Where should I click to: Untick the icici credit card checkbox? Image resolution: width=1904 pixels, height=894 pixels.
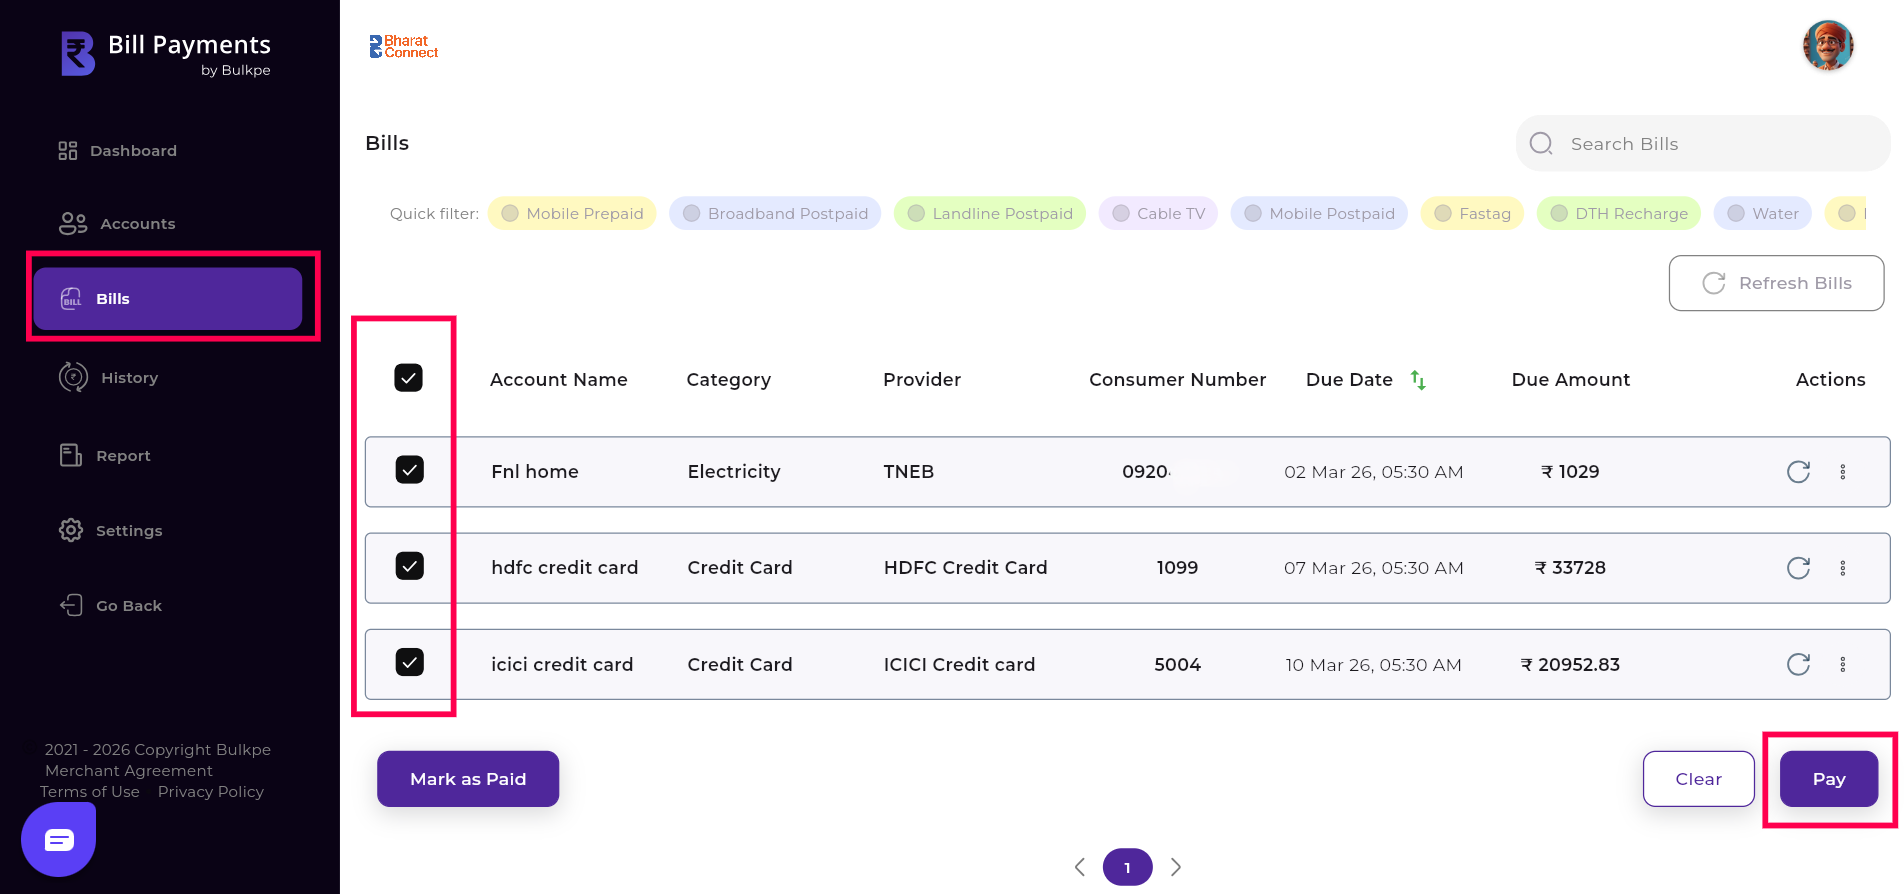pyautogui.click(x=409, y=663)
